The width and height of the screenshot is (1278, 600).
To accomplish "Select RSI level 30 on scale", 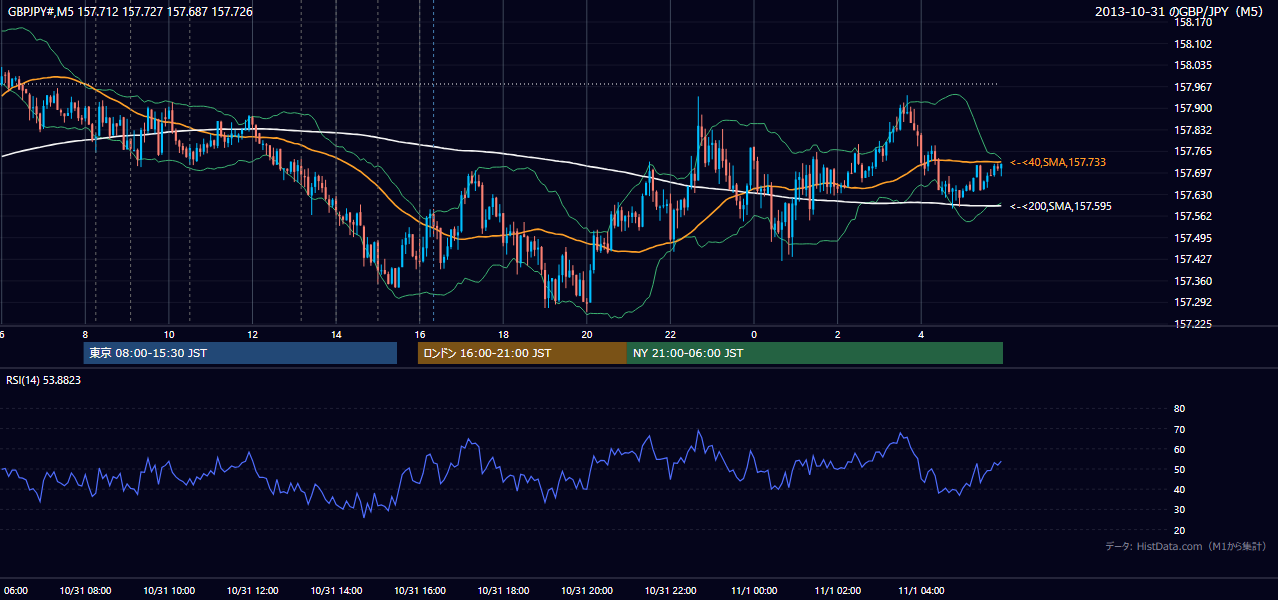I will coord(1179,510).
